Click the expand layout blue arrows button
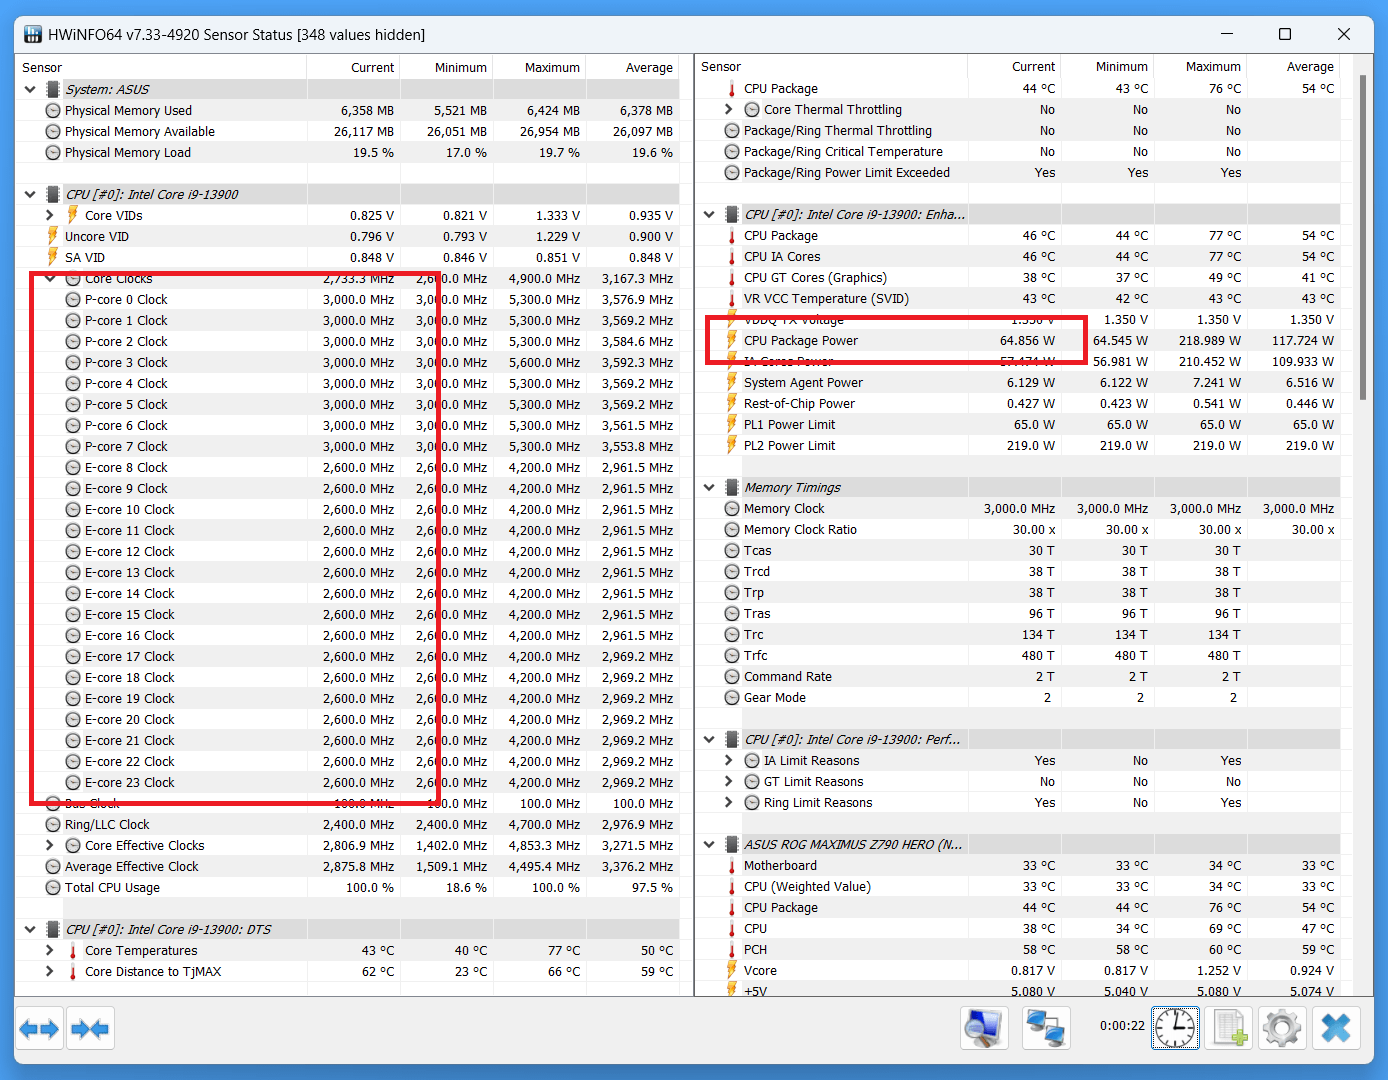 pyautogui.click(x=40, y=1028)
